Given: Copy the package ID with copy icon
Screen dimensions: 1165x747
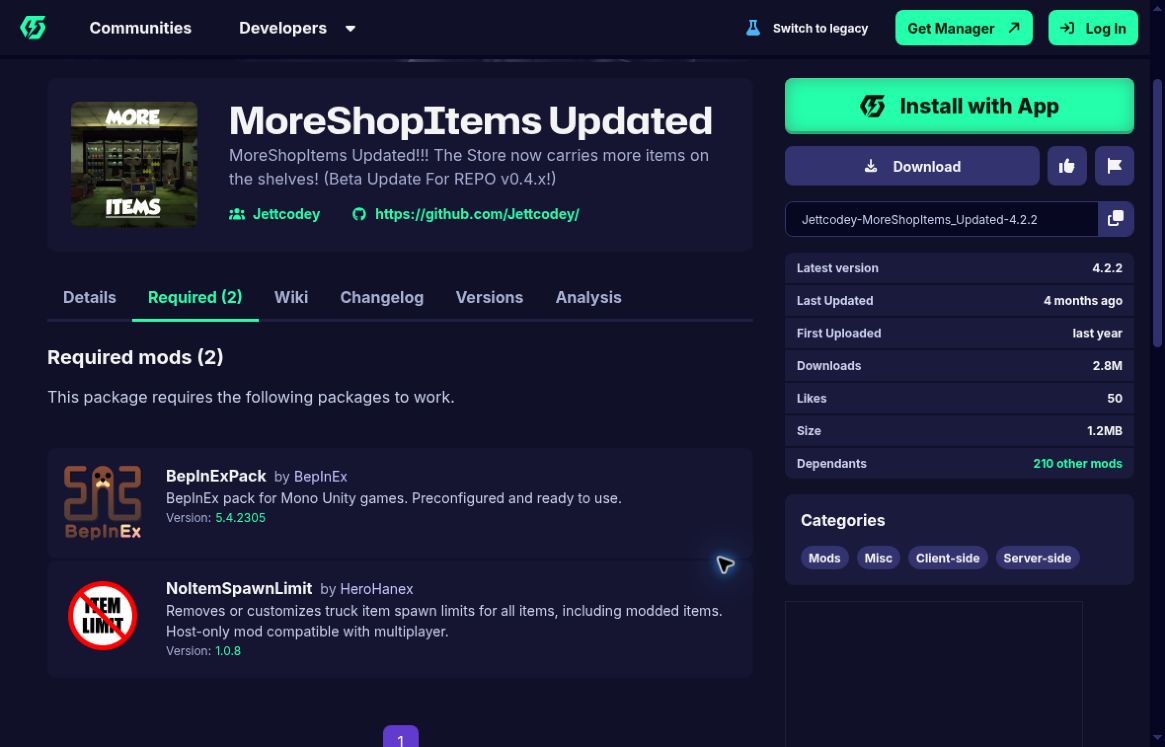Looking at the screenshot, I should 1115,219.
